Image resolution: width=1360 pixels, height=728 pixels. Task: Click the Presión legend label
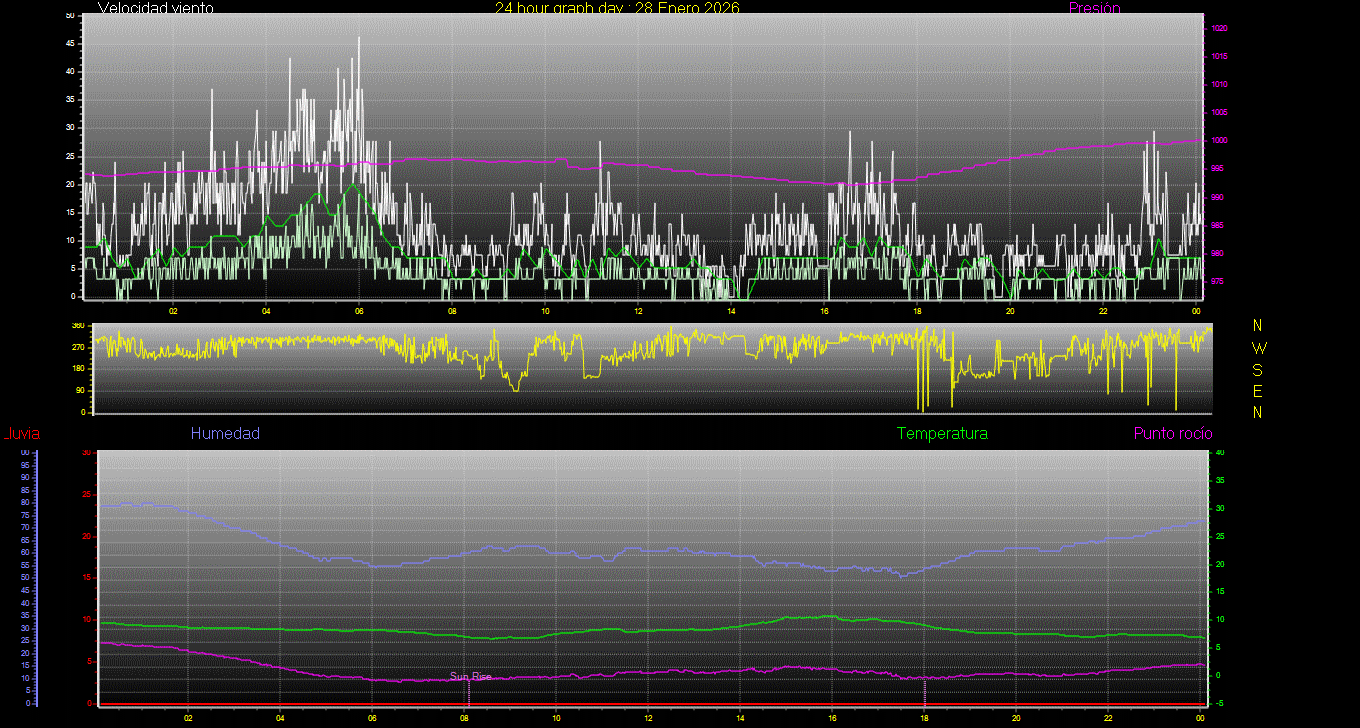click(1094, 8)
